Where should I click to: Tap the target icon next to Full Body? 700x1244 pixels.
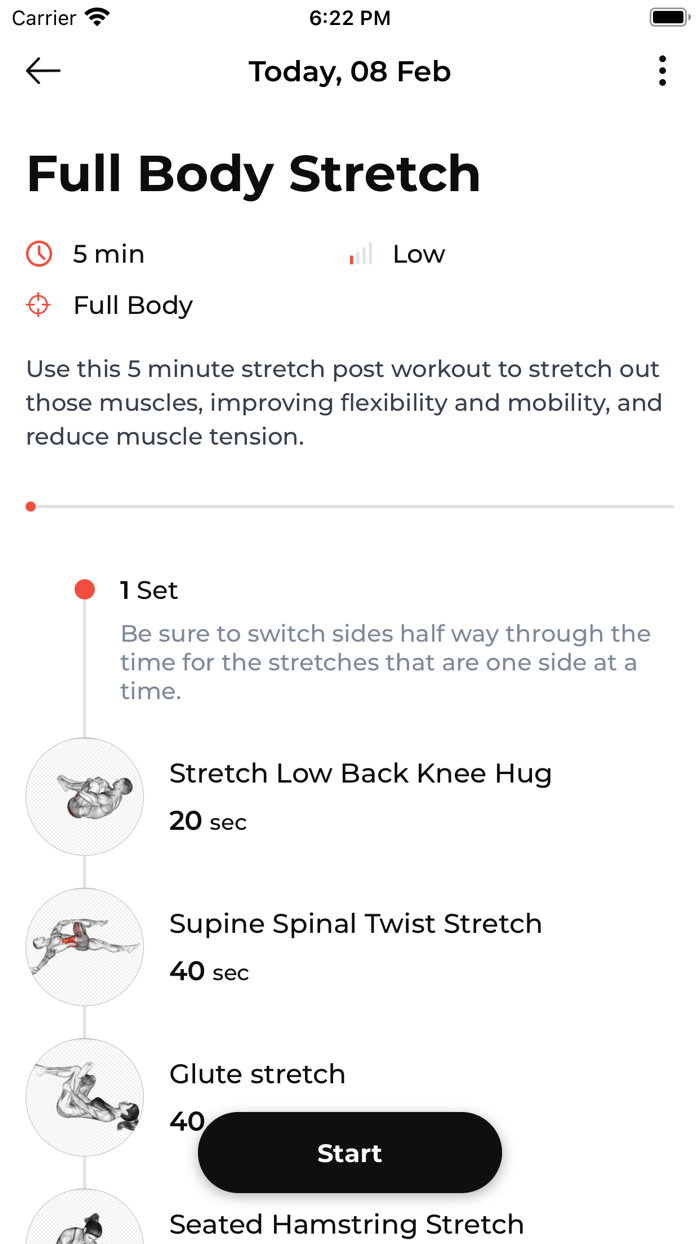pyautogui.click(x=39, y=305)
